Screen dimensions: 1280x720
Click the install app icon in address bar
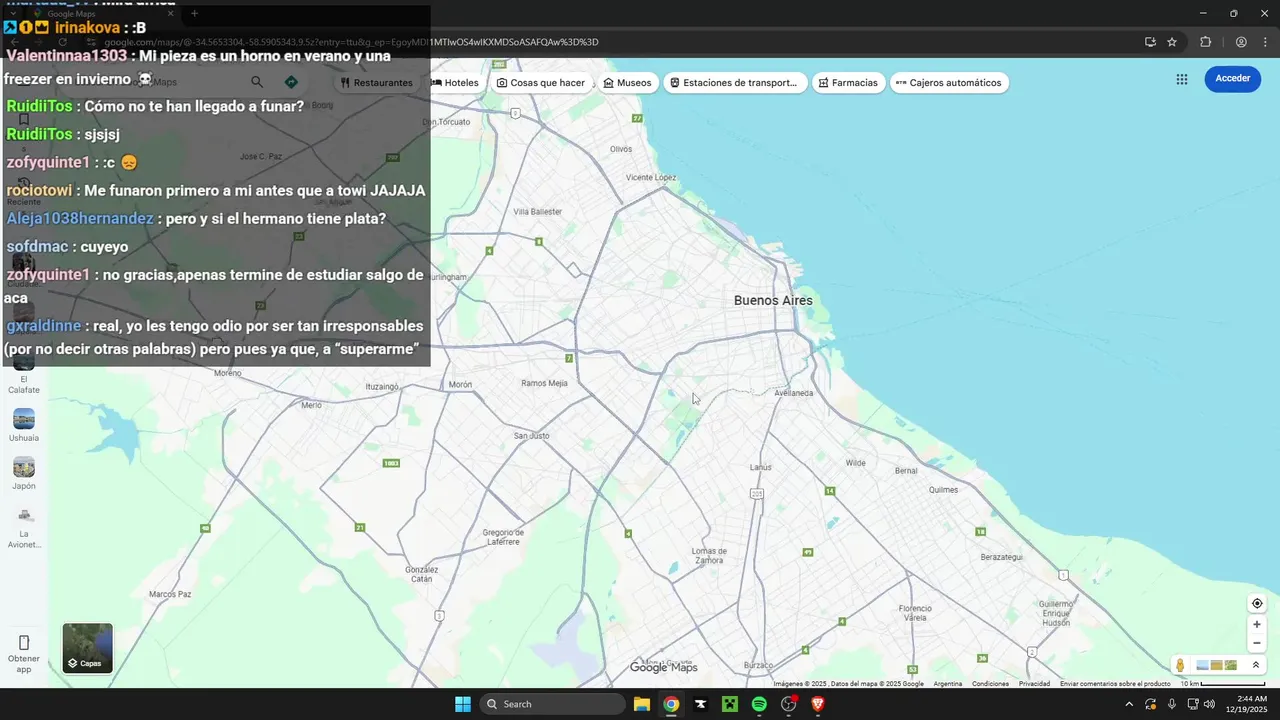(1150, 42)
